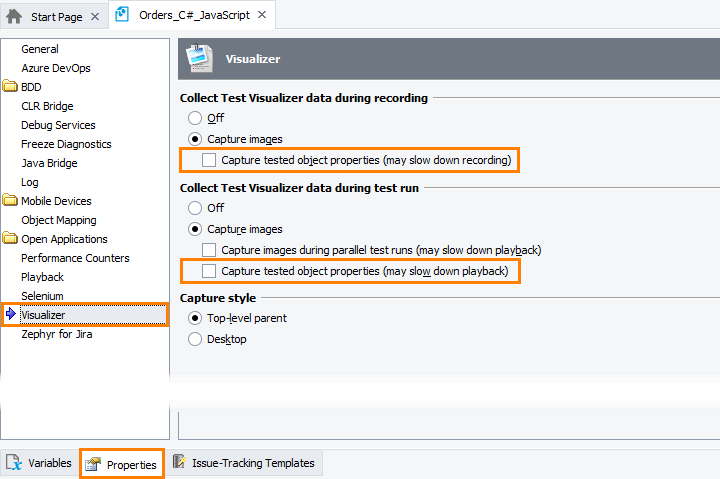Screen dimensions: 720x479
Task: Choose Desktop capture style
Action: click(x=195, y=339)
